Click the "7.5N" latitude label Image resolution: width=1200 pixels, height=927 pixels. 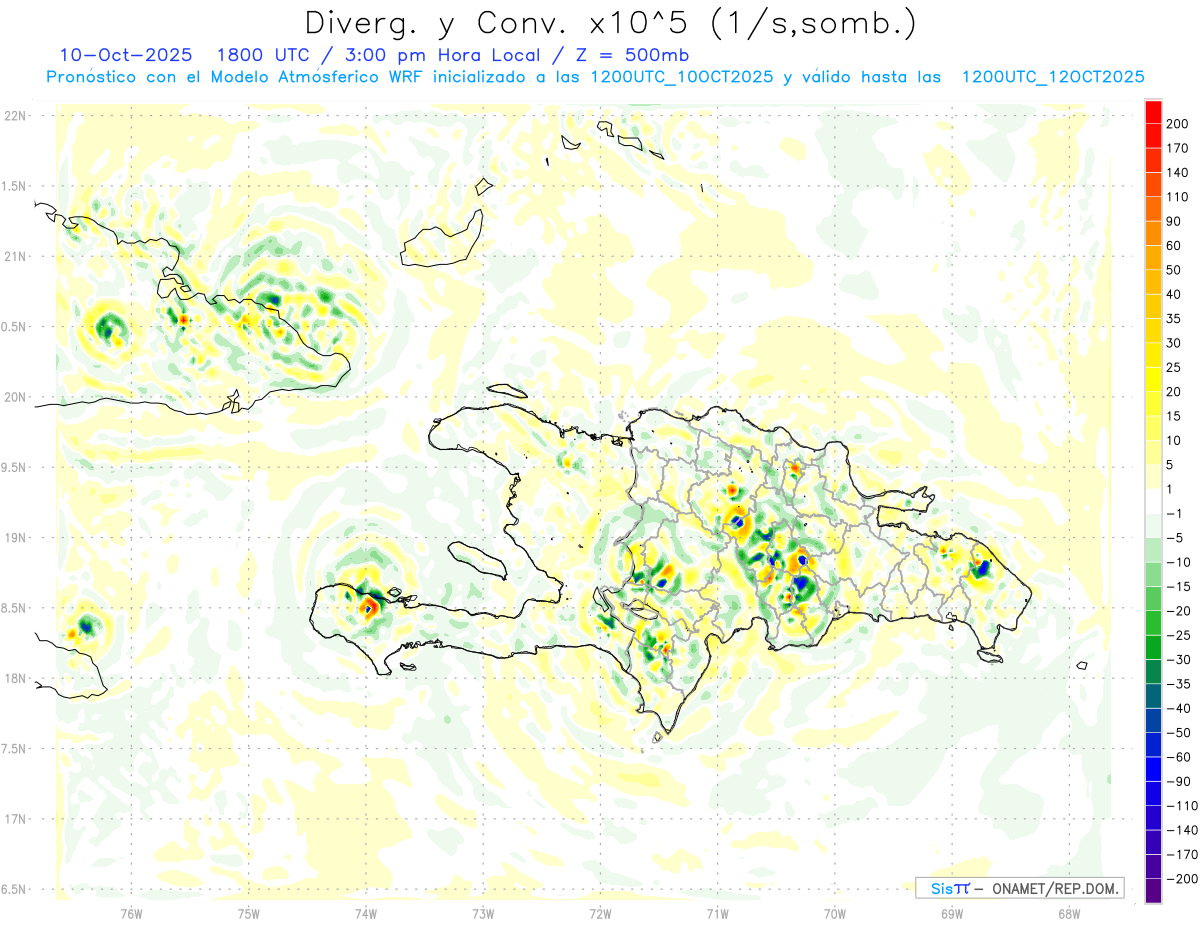15,749
